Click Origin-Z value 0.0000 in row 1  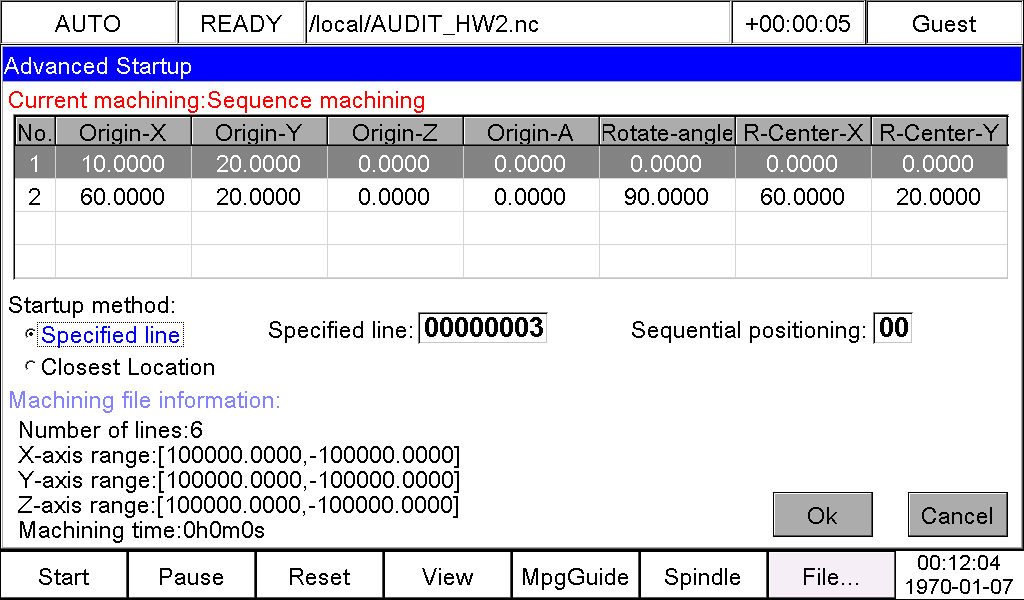click(x=394, y=163)
